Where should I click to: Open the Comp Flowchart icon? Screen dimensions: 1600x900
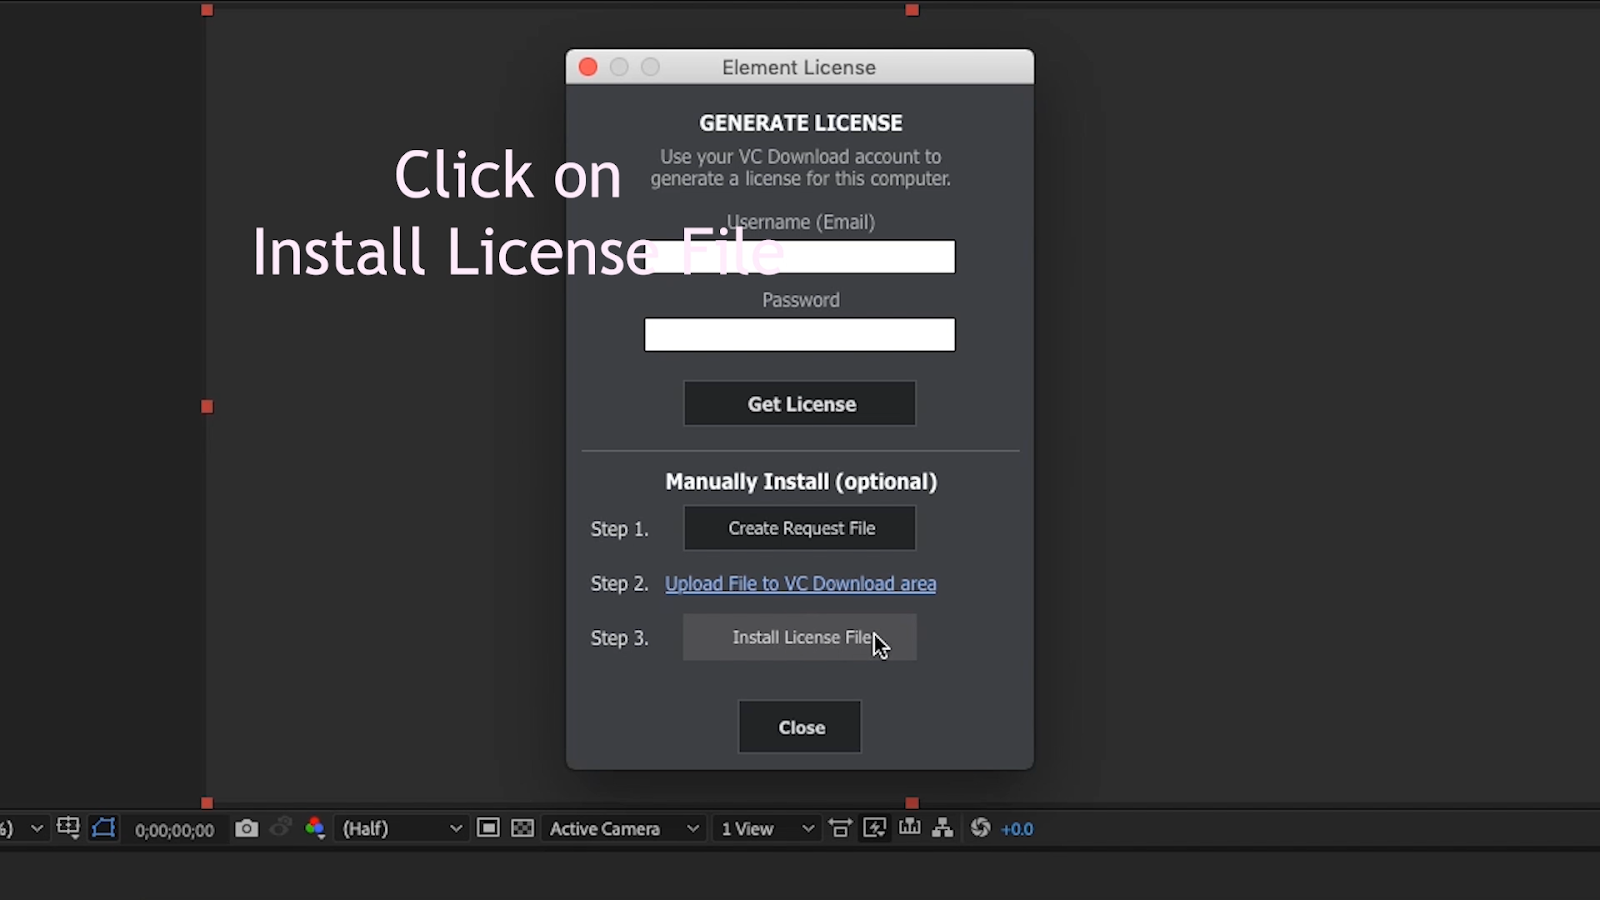click(x=943, y=828)
